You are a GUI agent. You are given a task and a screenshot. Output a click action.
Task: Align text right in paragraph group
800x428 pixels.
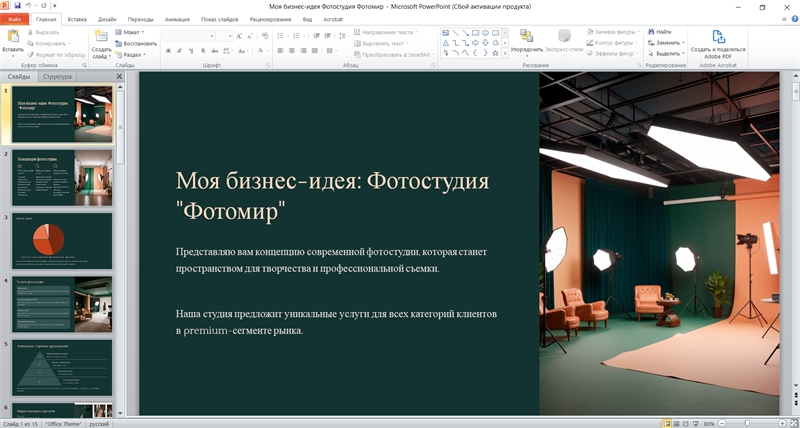coord(303,51)
